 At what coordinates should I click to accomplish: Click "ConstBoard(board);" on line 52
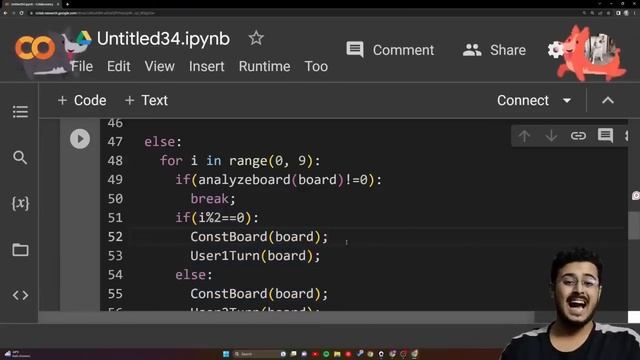(259, 237)
